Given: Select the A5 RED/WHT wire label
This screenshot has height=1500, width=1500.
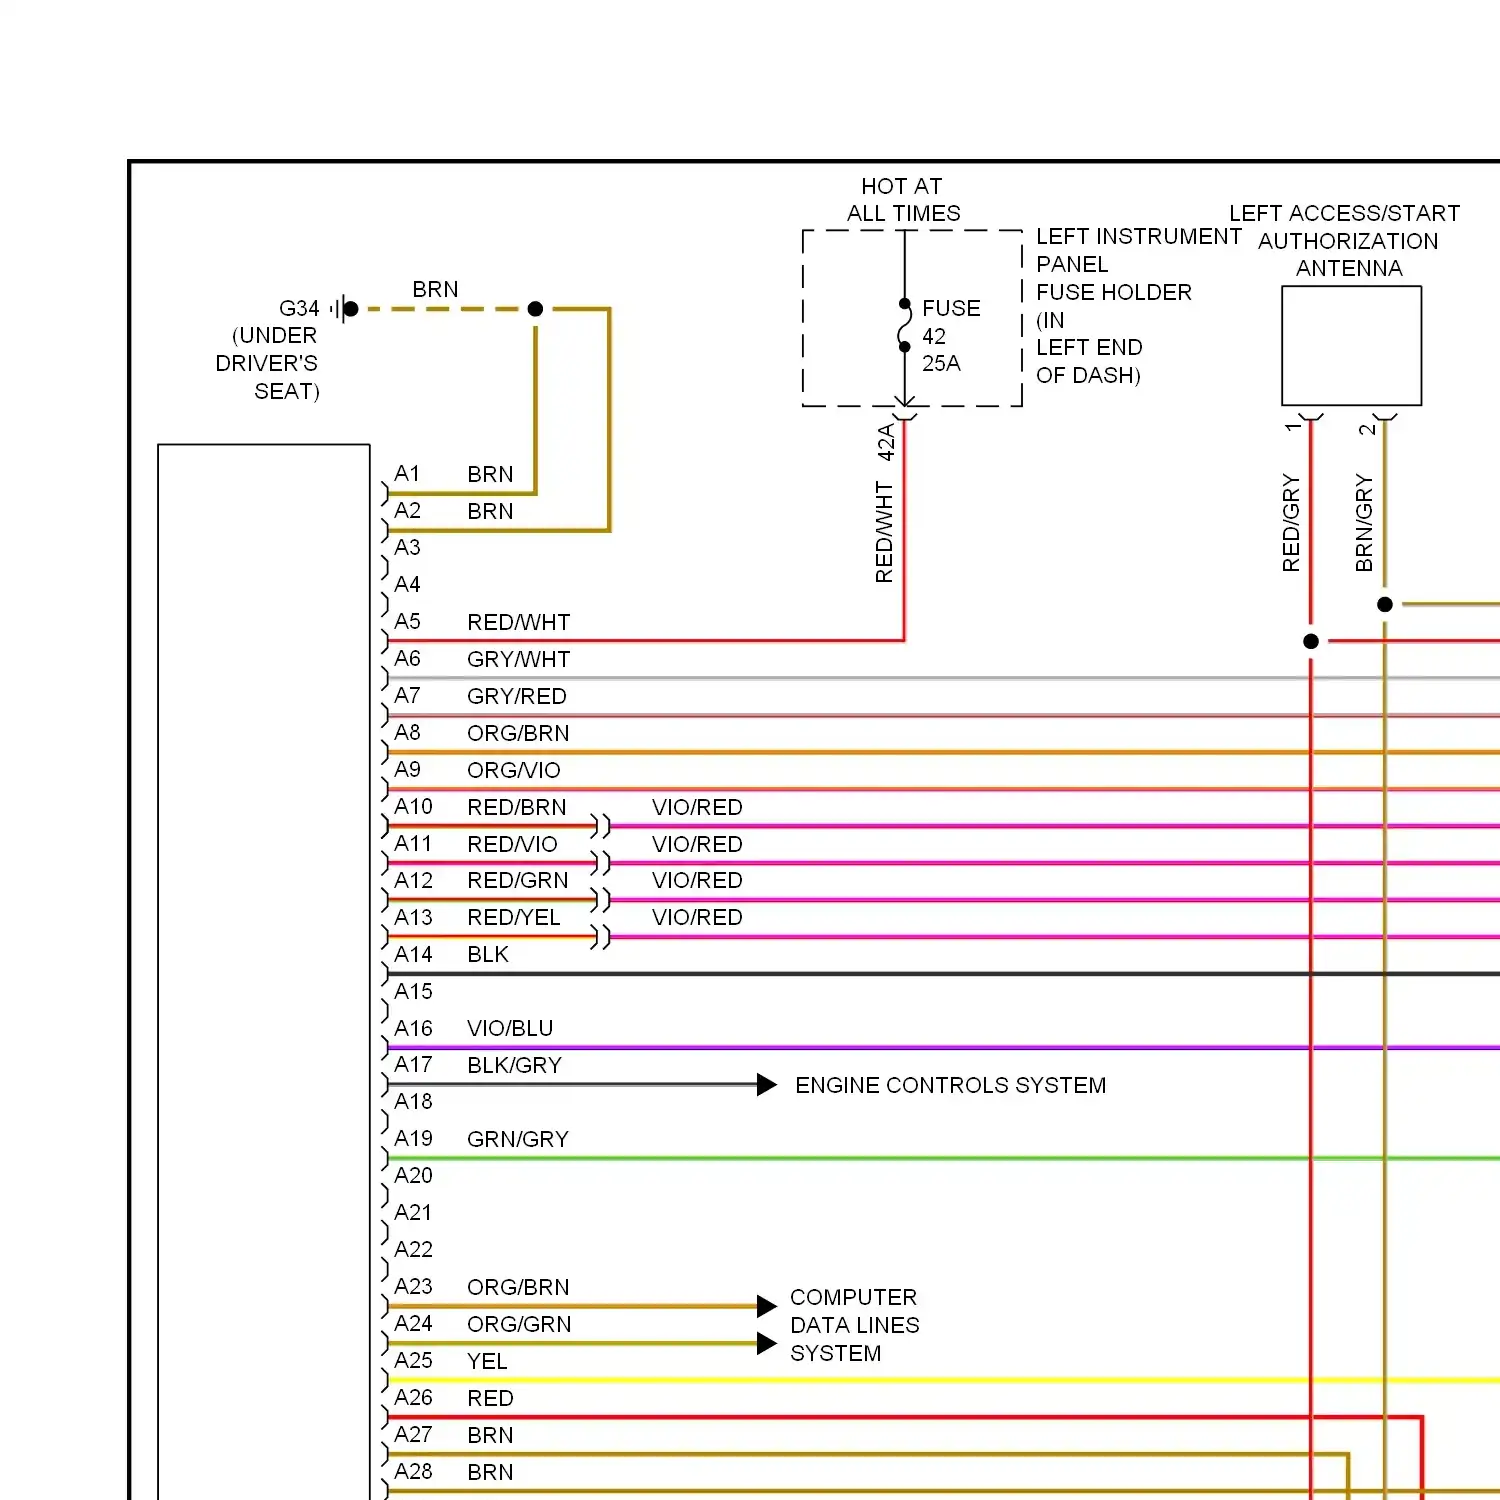Looking at the screenshot, I should (518, 622).
